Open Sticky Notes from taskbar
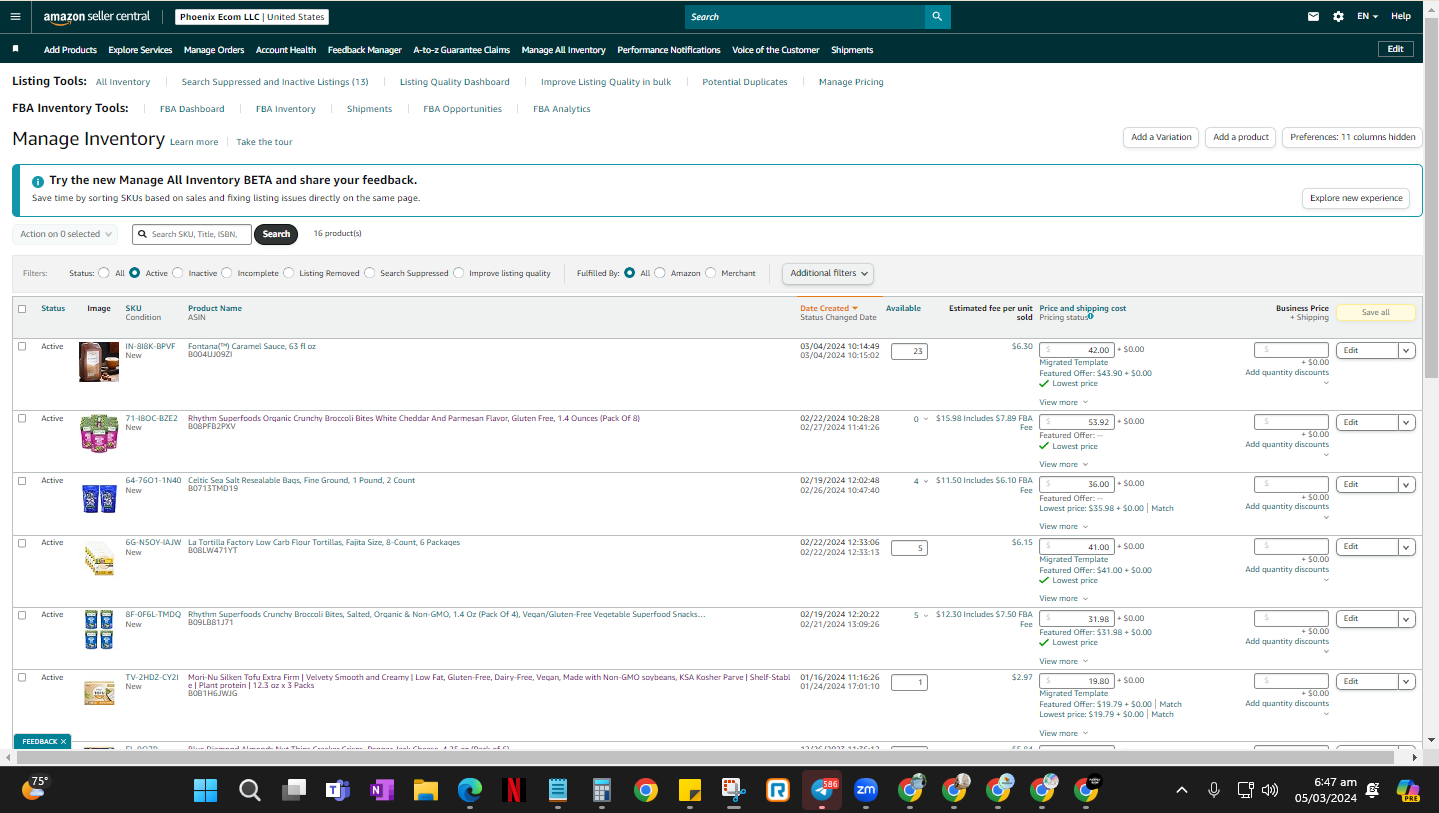 tap(690, 790)
